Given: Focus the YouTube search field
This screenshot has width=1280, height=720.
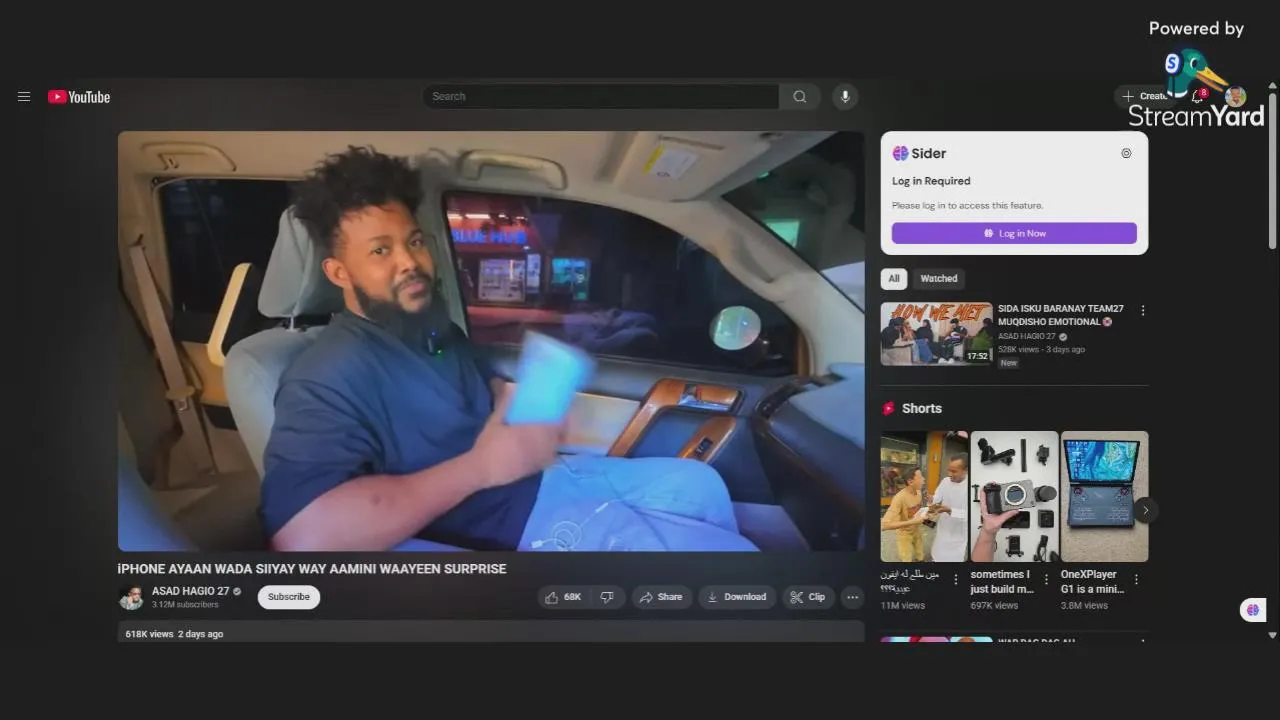Looking at the screenshot, I should coord(601,96).
